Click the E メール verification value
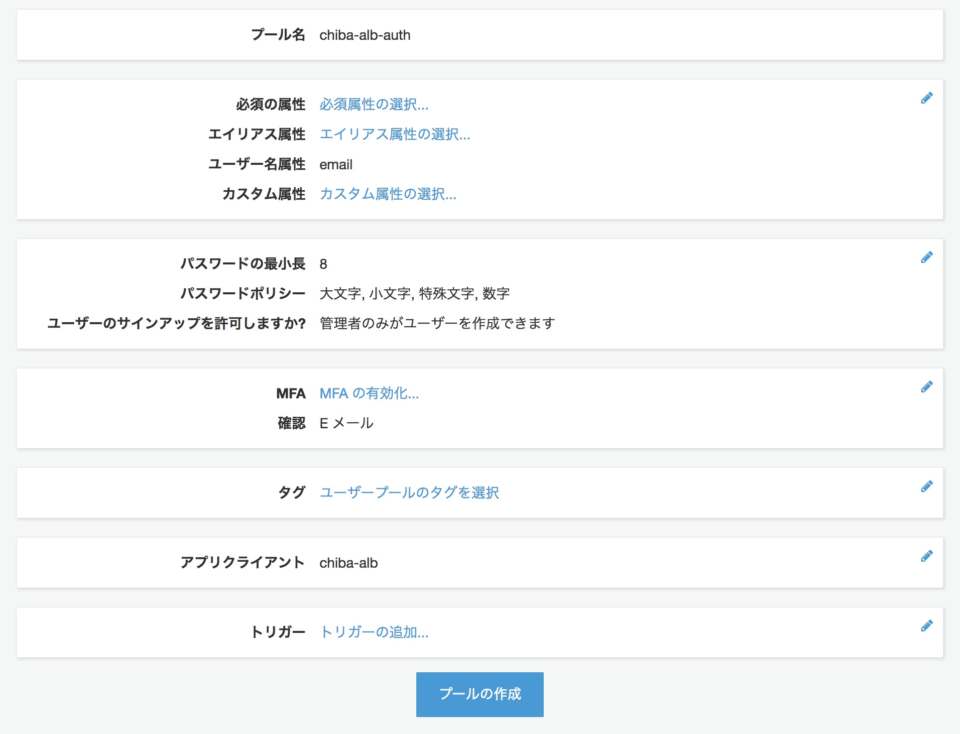 [x=346, y=423]
